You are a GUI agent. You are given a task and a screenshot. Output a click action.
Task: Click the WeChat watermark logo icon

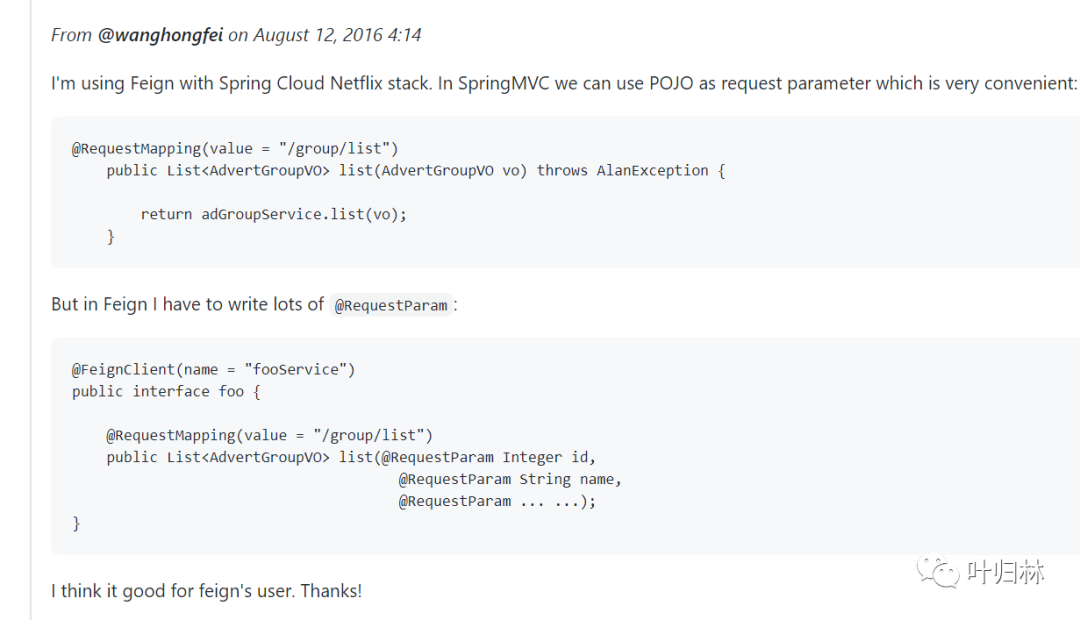click(937, 571)
